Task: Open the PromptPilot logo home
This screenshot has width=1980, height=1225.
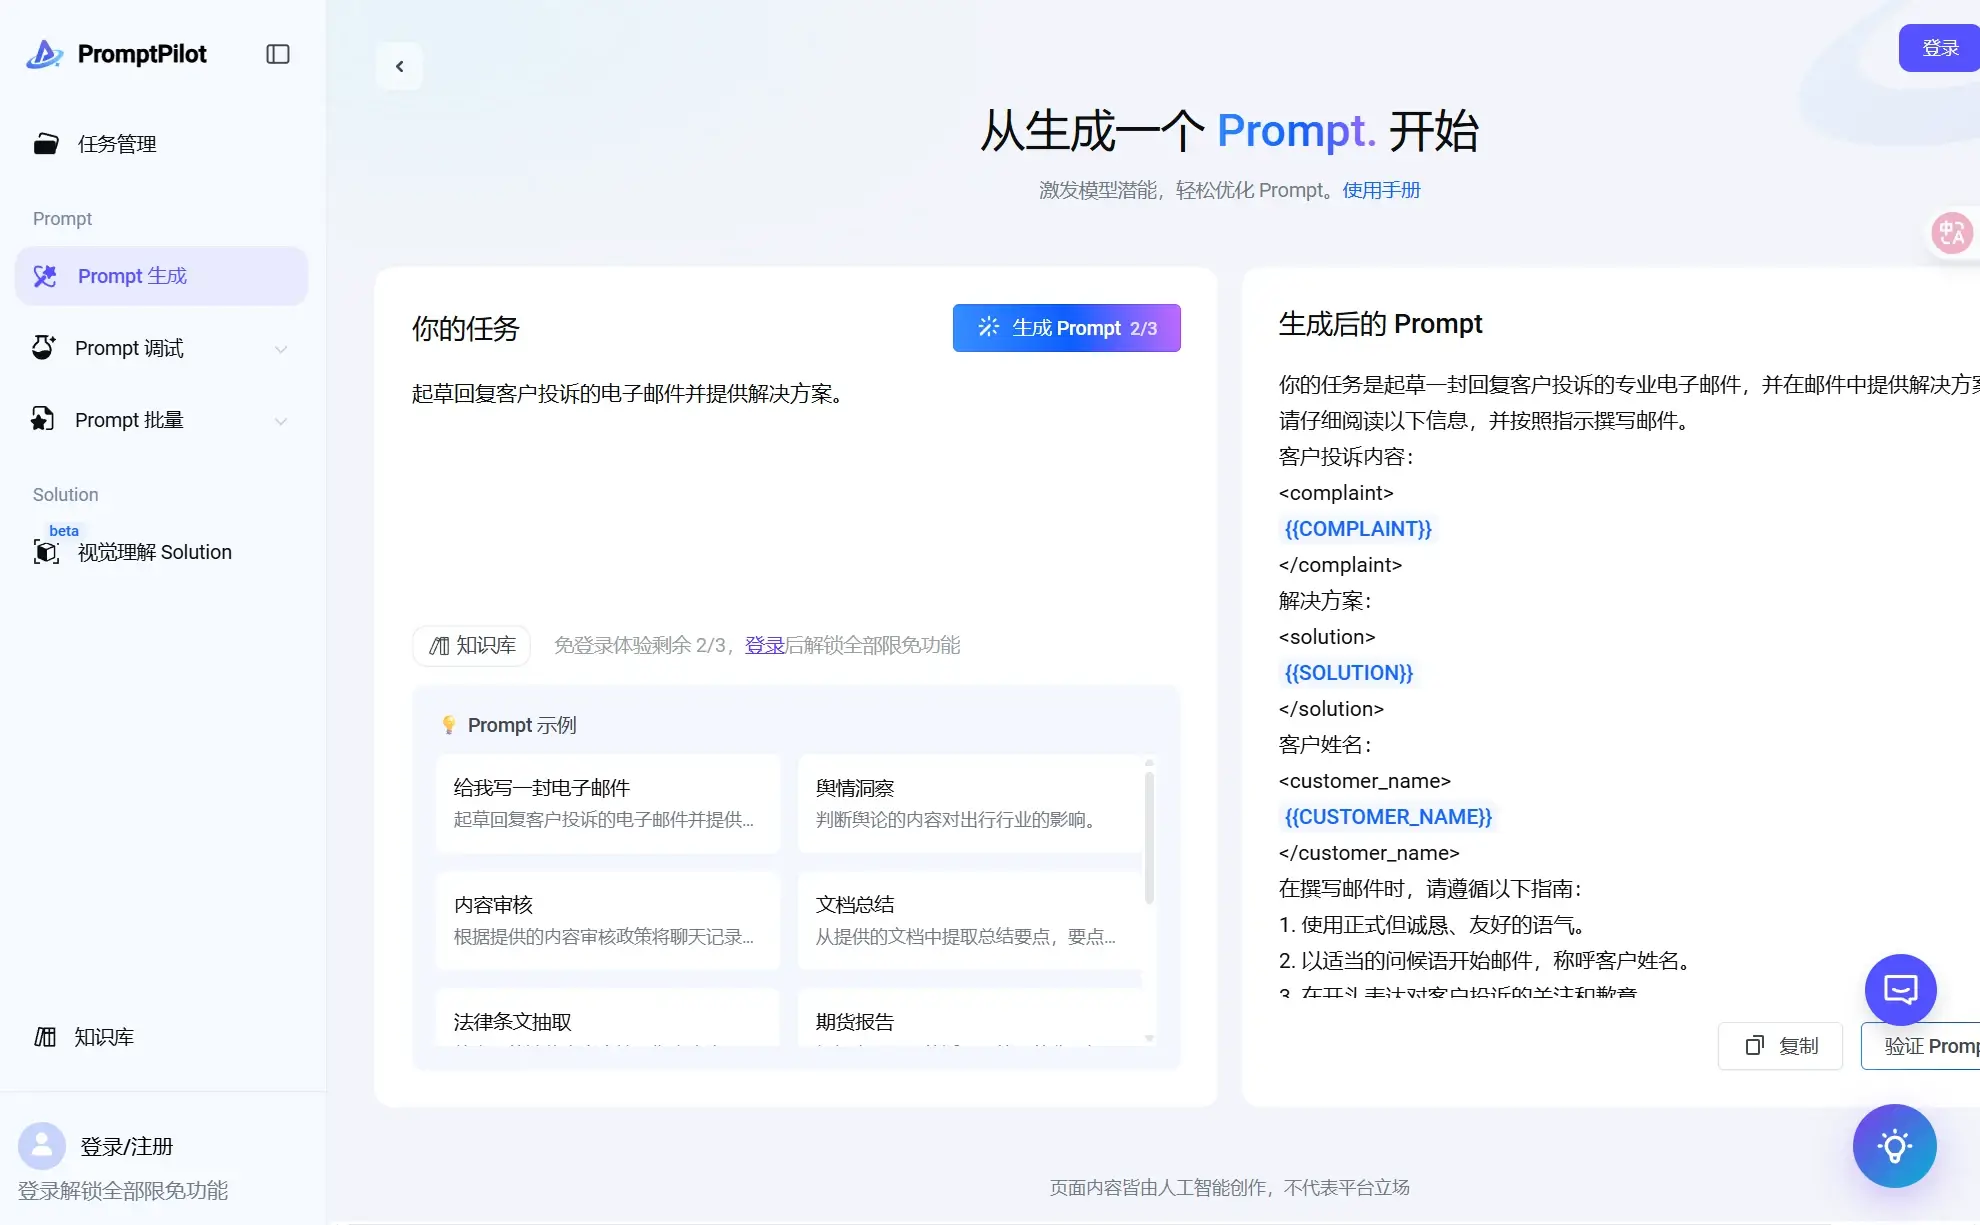Action: 117,54
